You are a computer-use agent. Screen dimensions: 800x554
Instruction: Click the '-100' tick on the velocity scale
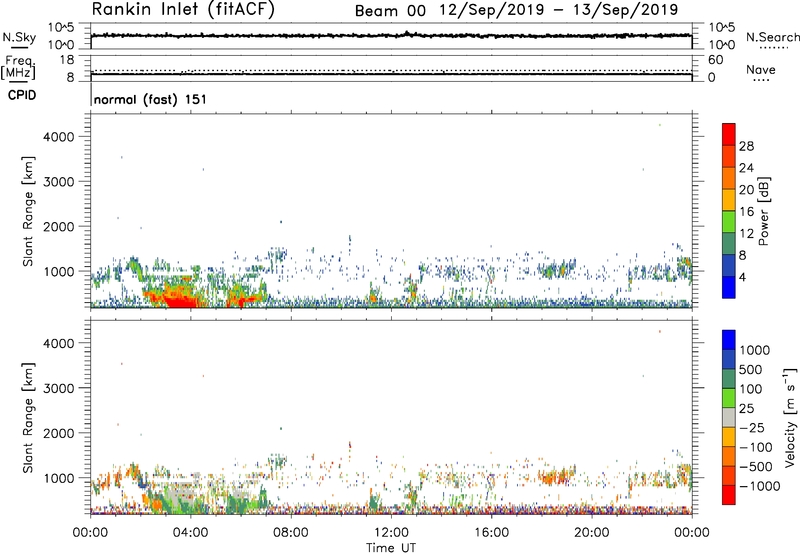[x=756, y=447]
